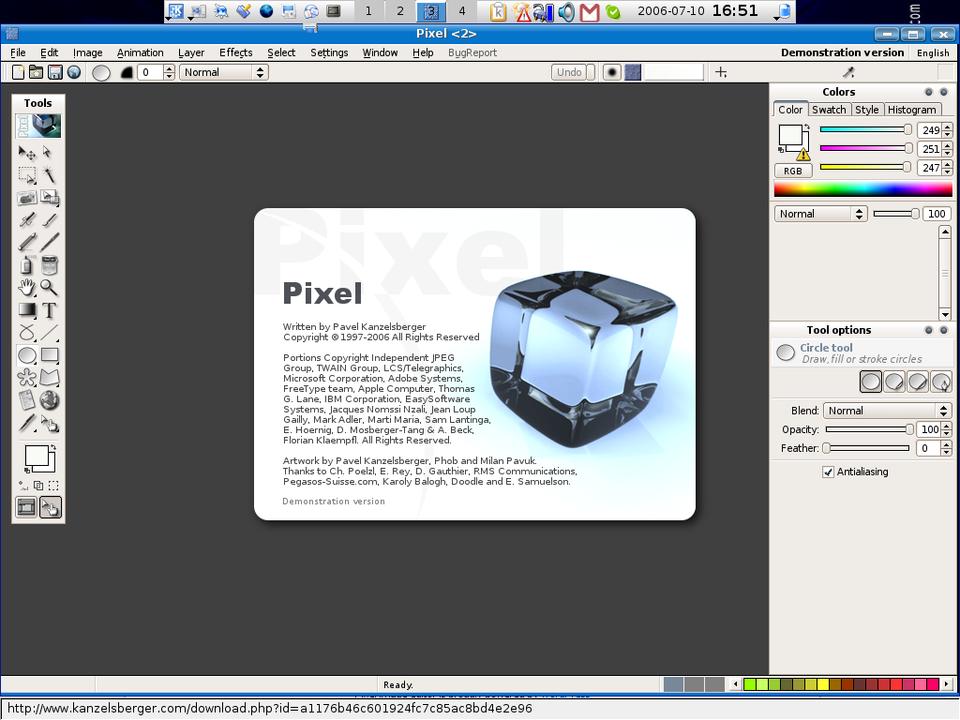Switch to the Swatch tab
960x720 pixels.
829,110
